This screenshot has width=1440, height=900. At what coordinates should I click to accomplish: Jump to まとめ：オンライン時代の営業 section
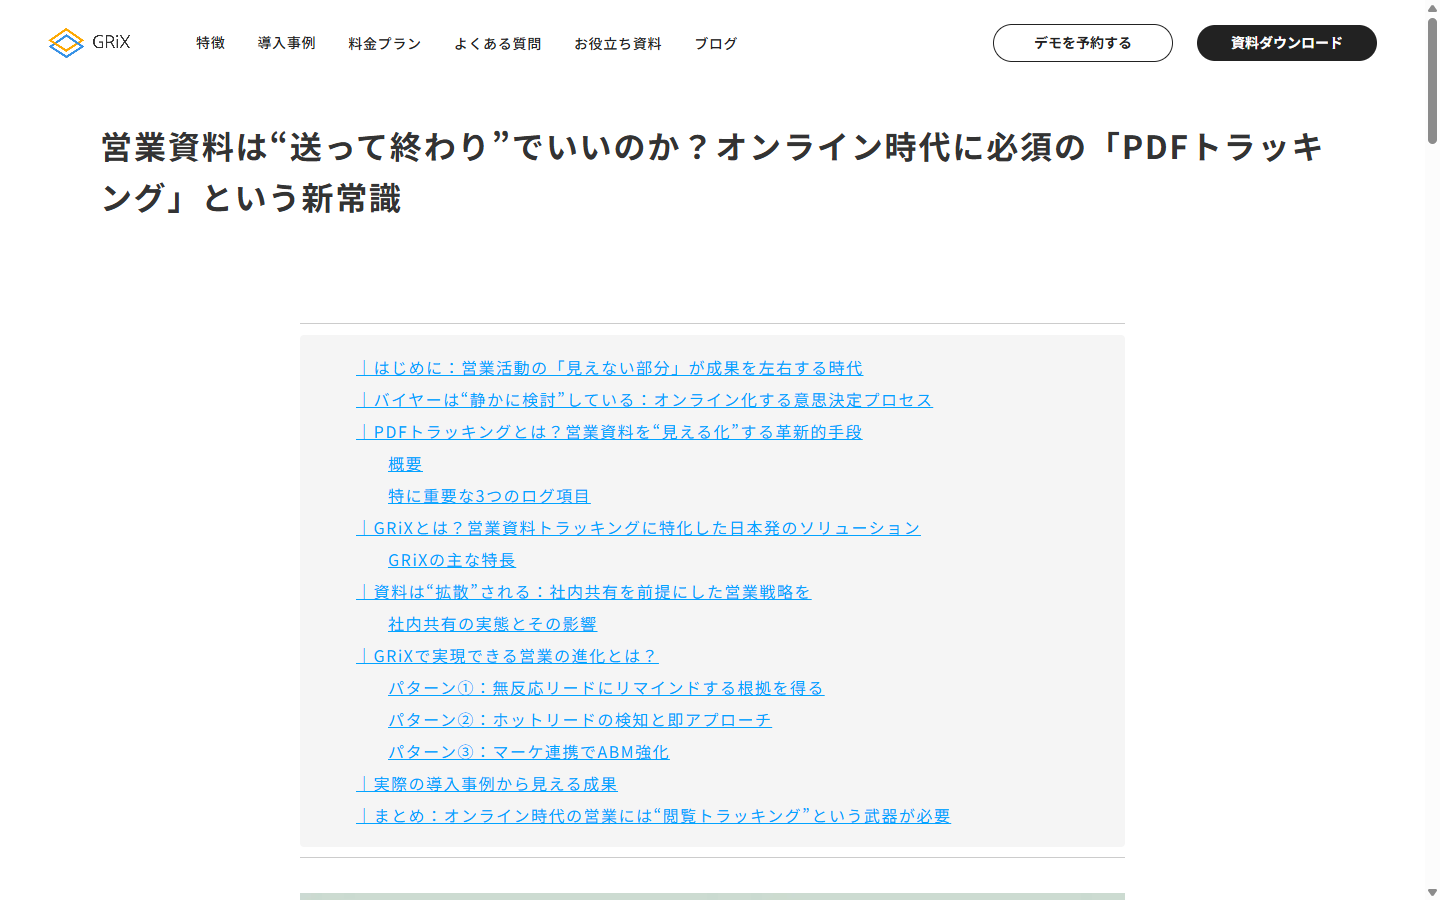(x=653, y=816)
